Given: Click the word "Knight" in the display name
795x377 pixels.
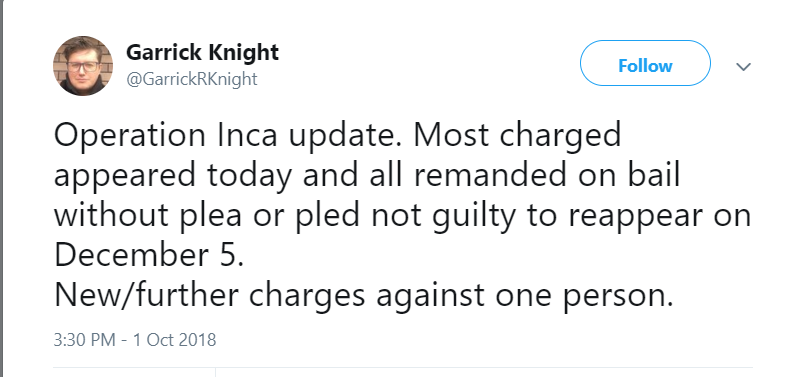Looking at the screenshot, I should [x=244, y=52].
